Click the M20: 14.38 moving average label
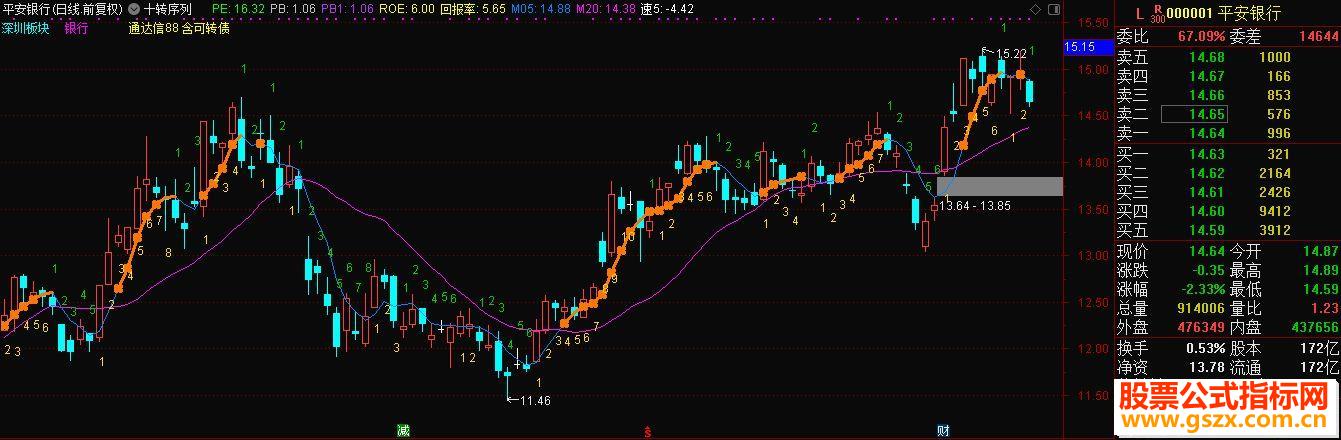The height and width of the screenshot is (440, 1341). pyautogui.click(x=606, y=8)
